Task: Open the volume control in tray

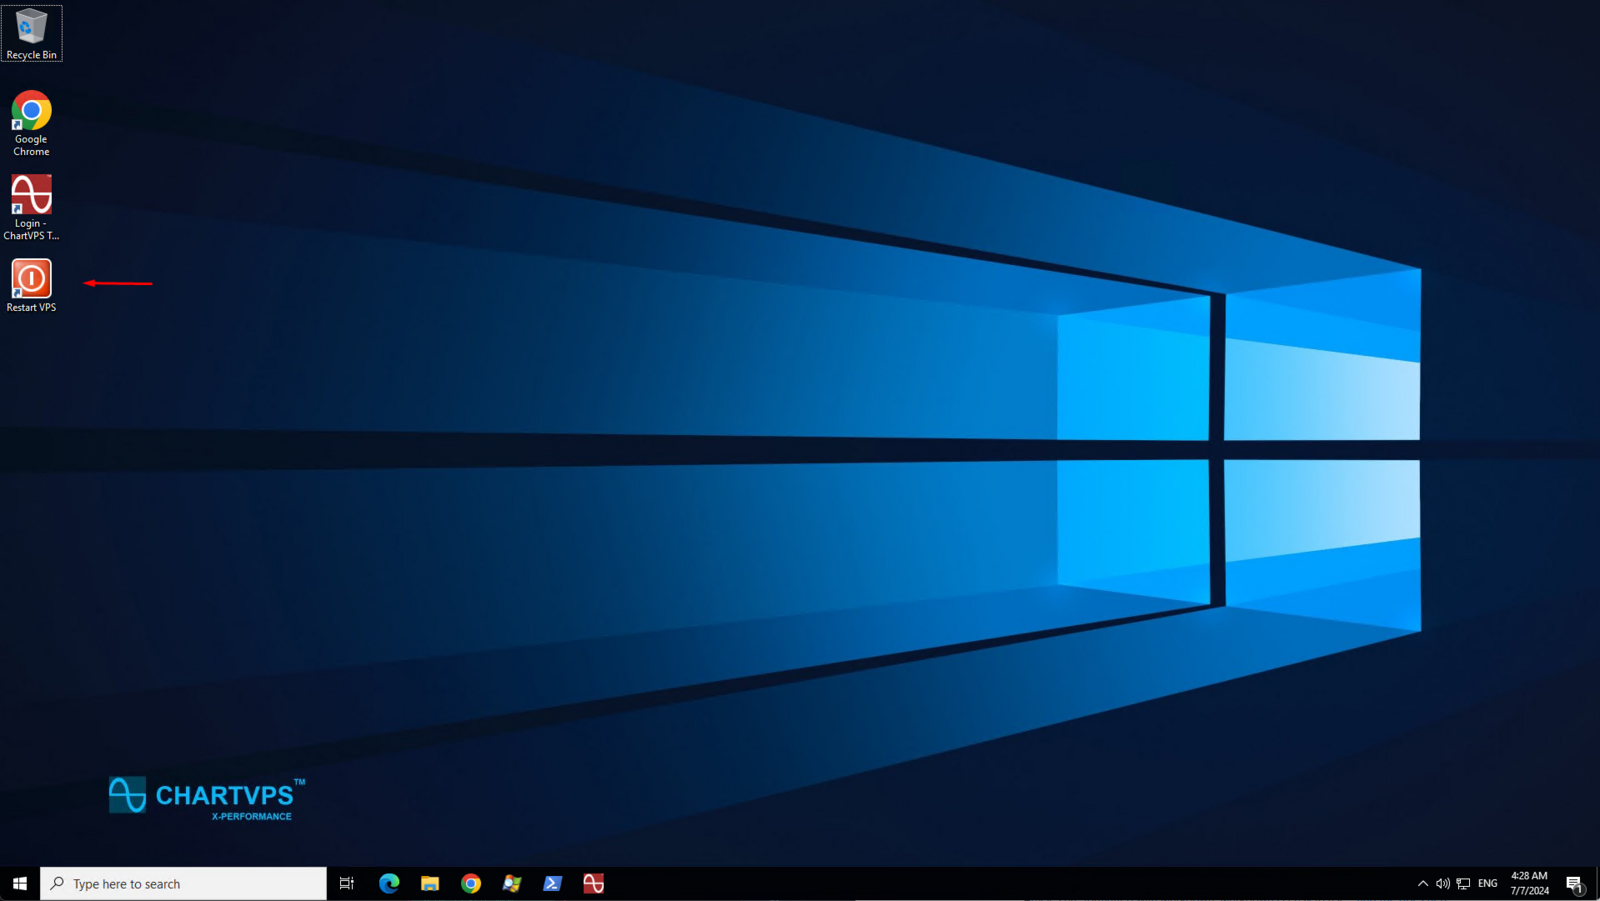Action: (1442, 883)
